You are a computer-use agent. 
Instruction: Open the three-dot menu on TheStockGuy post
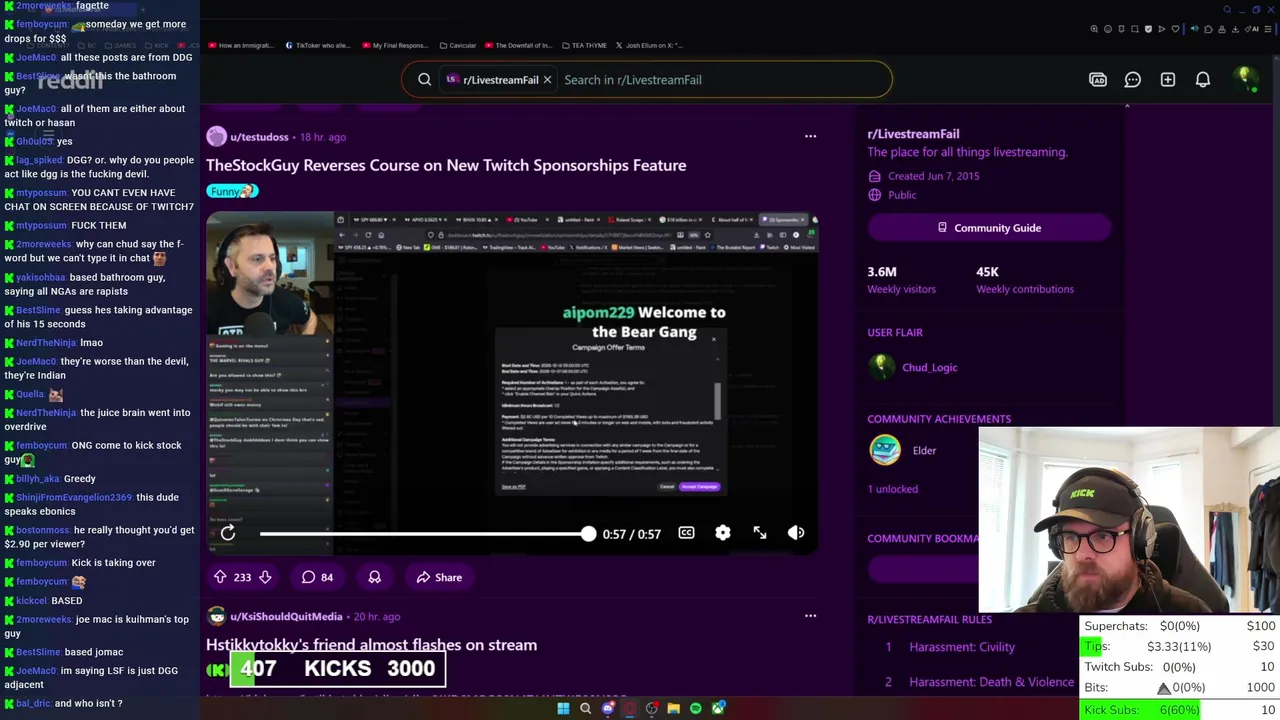[810, 136]
